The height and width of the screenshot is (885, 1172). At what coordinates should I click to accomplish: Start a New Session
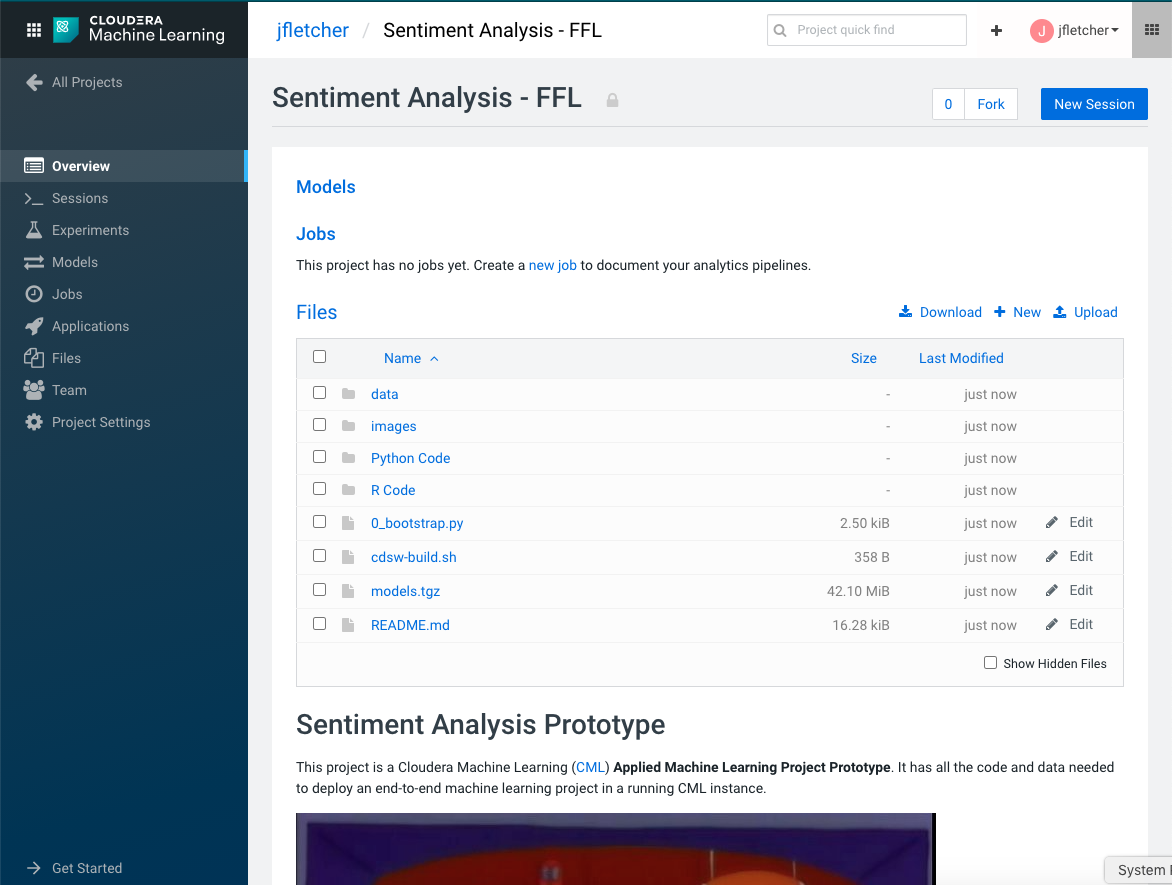coord(1093,103)
